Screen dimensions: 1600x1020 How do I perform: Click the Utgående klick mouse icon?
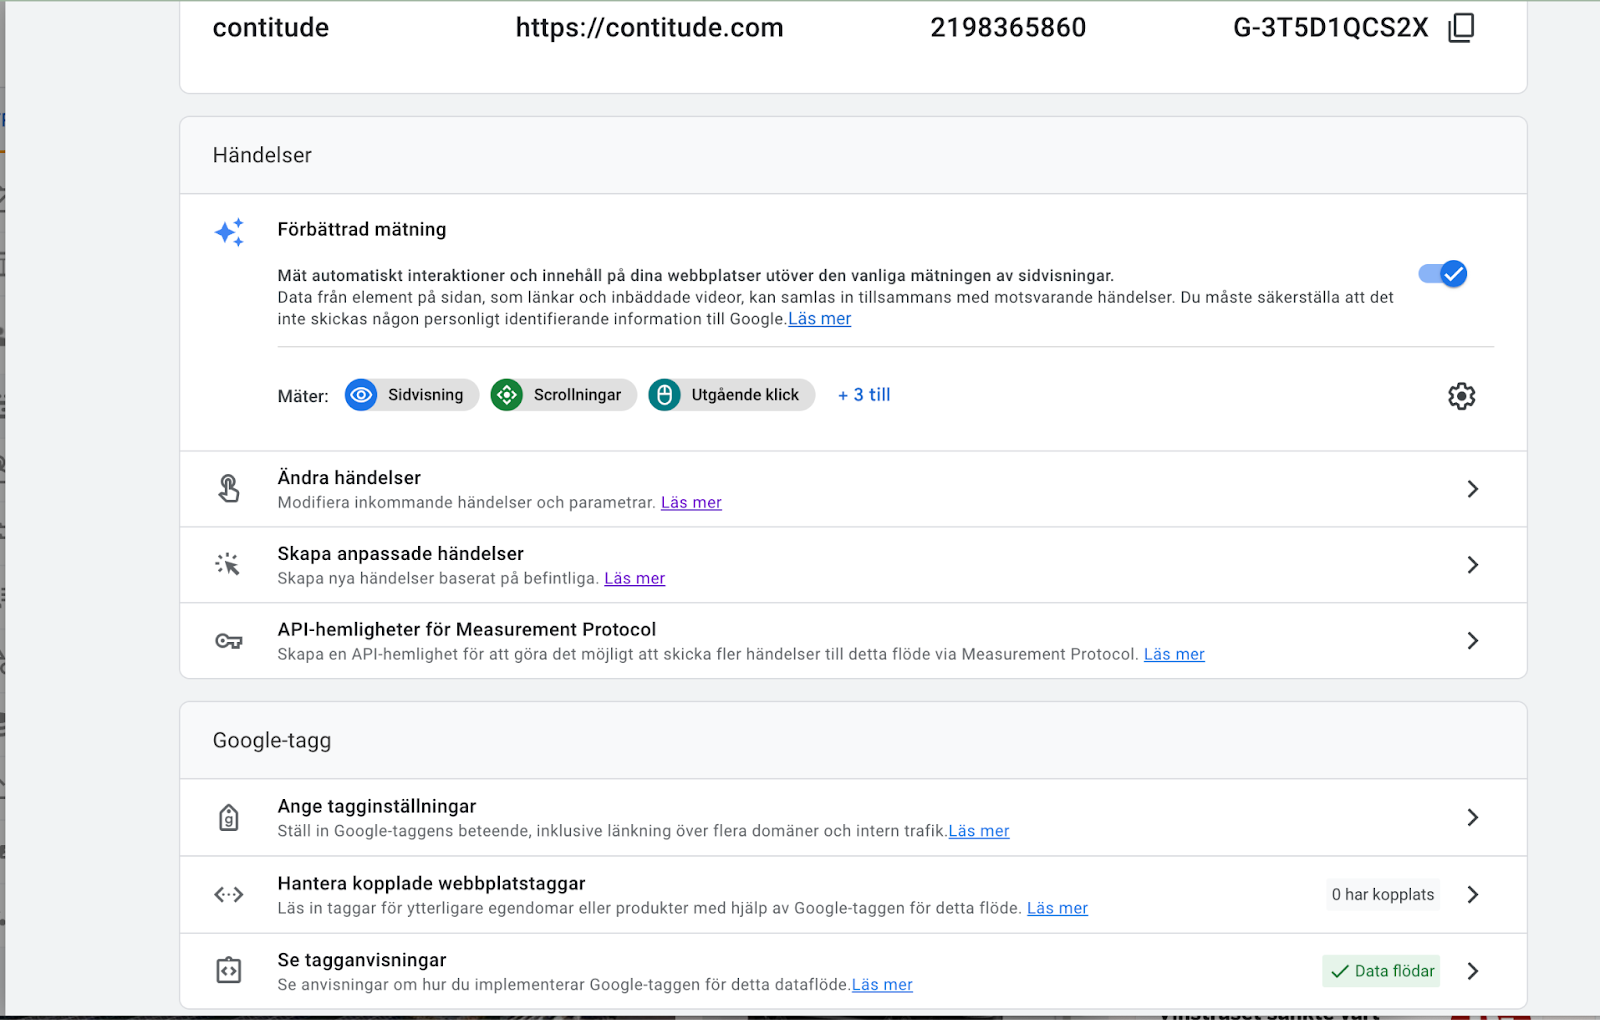click(x=665, y=395)
